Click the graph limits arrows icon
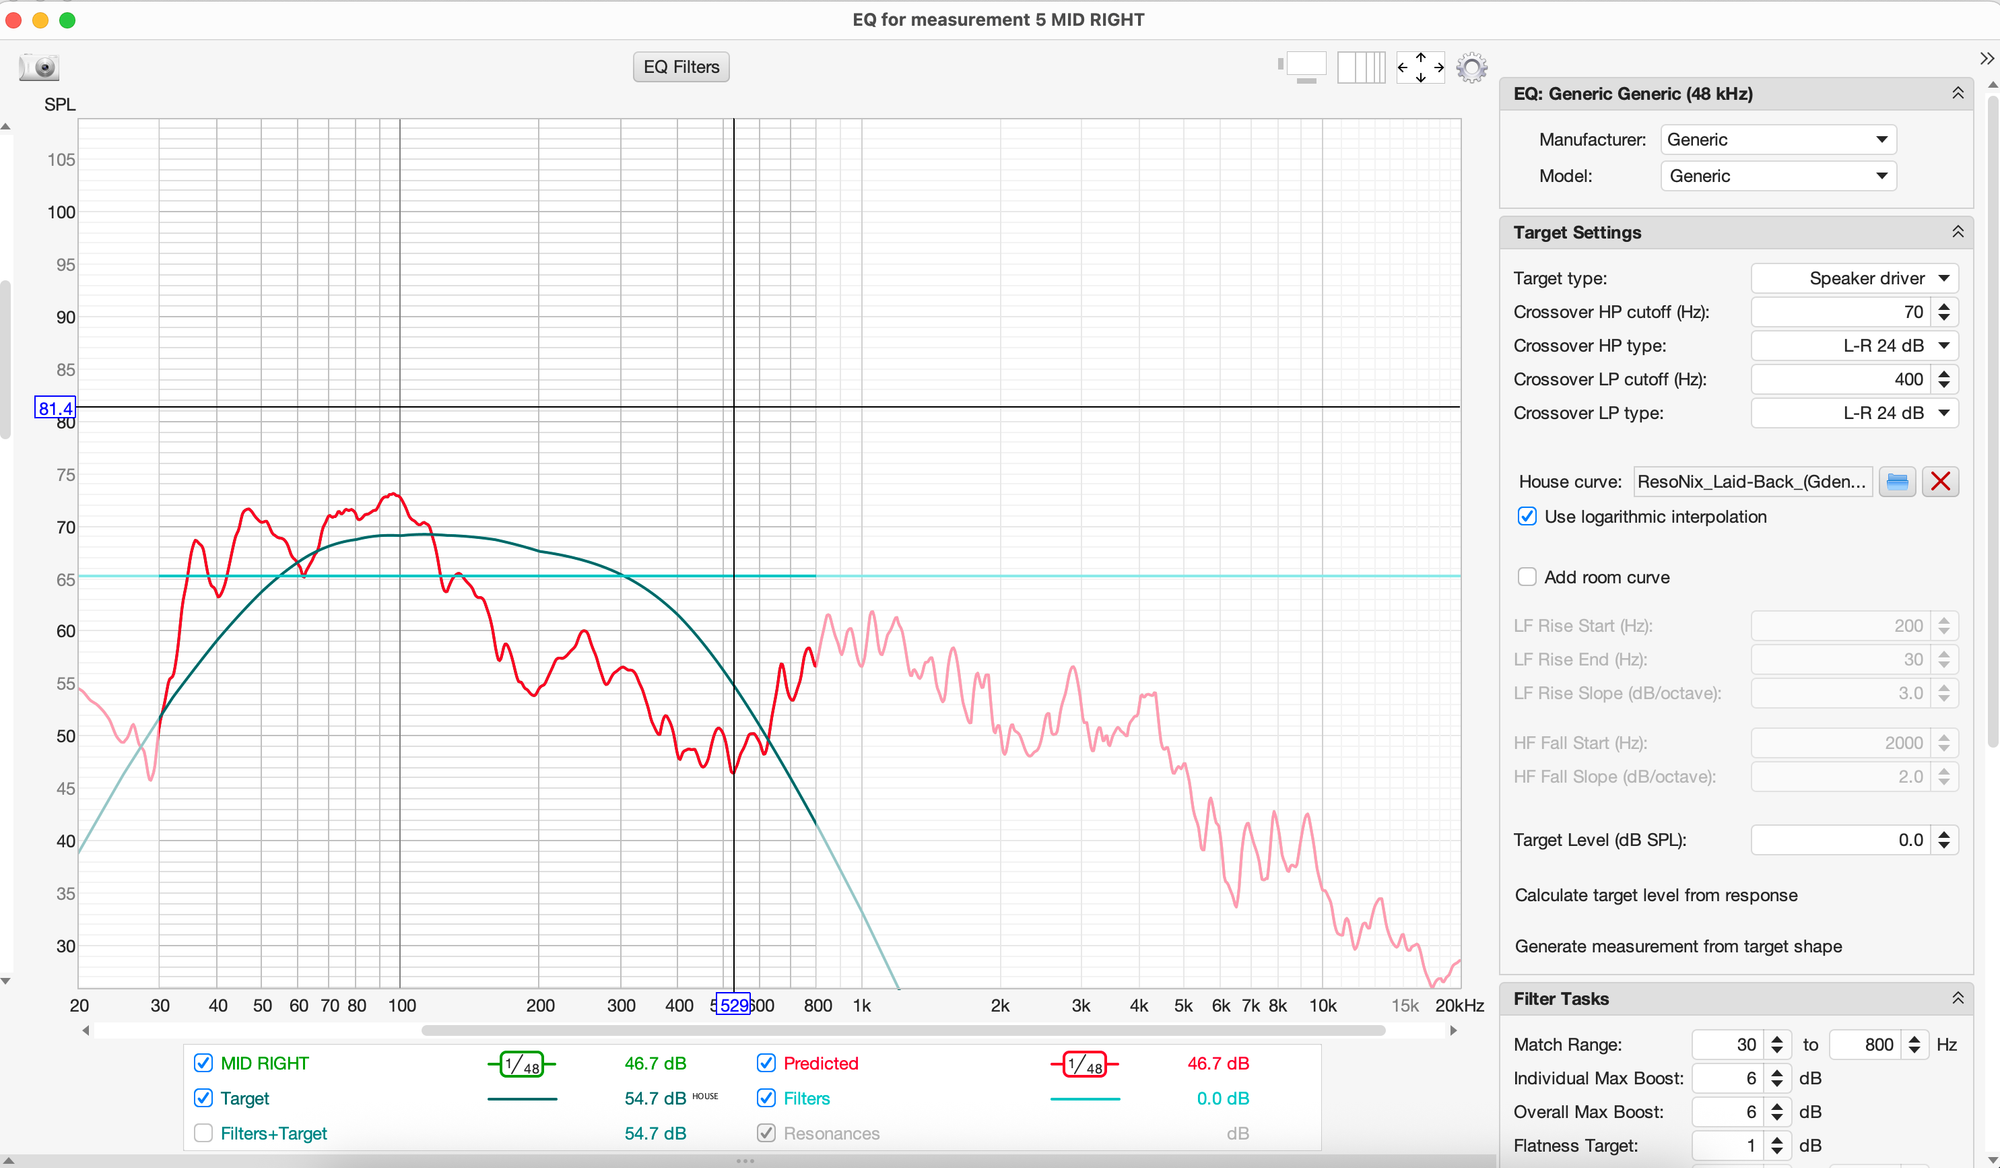2000x1168 pixels. coord(1420,67)
